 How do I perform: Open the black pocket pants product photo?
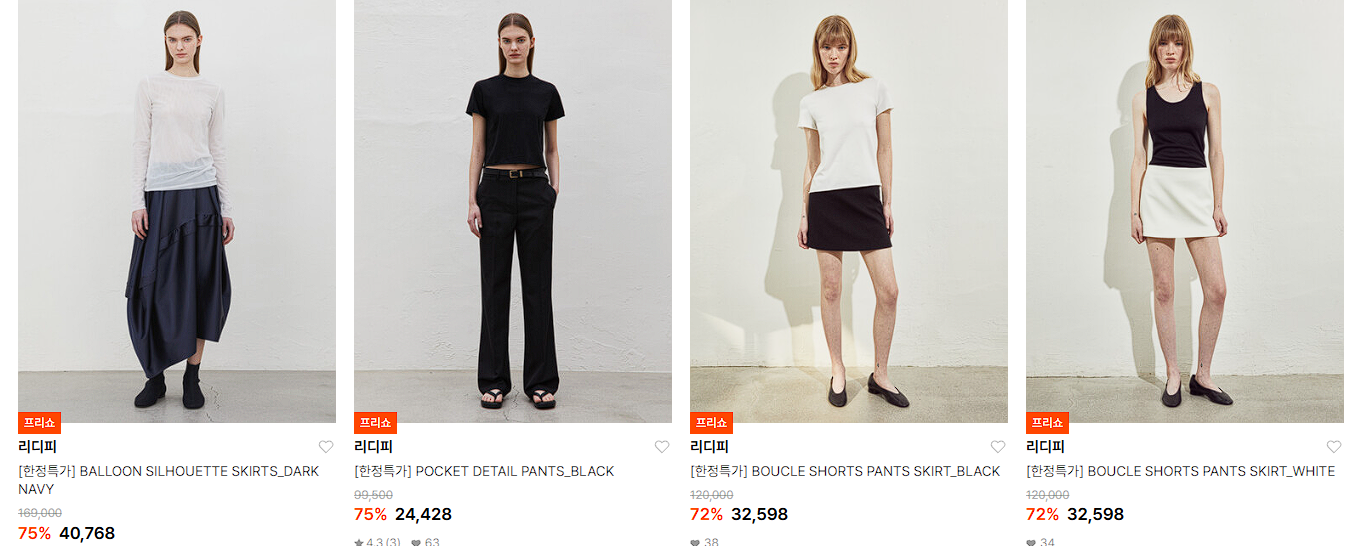tap(513, 211)
